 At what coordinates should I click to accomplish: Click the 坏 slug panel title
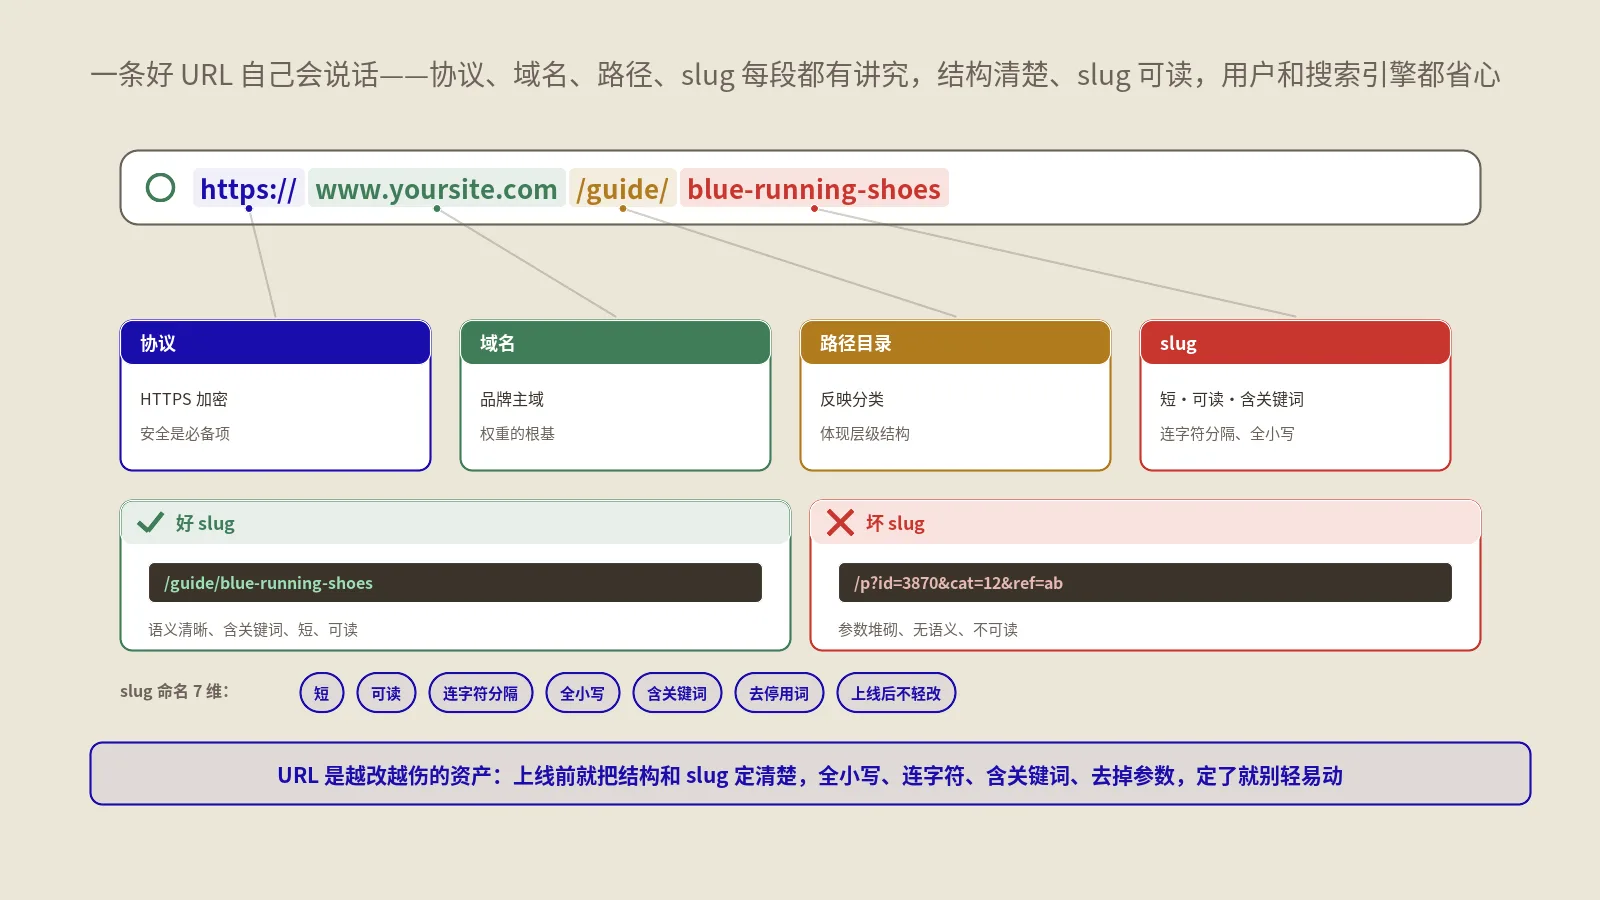(895, 523)
